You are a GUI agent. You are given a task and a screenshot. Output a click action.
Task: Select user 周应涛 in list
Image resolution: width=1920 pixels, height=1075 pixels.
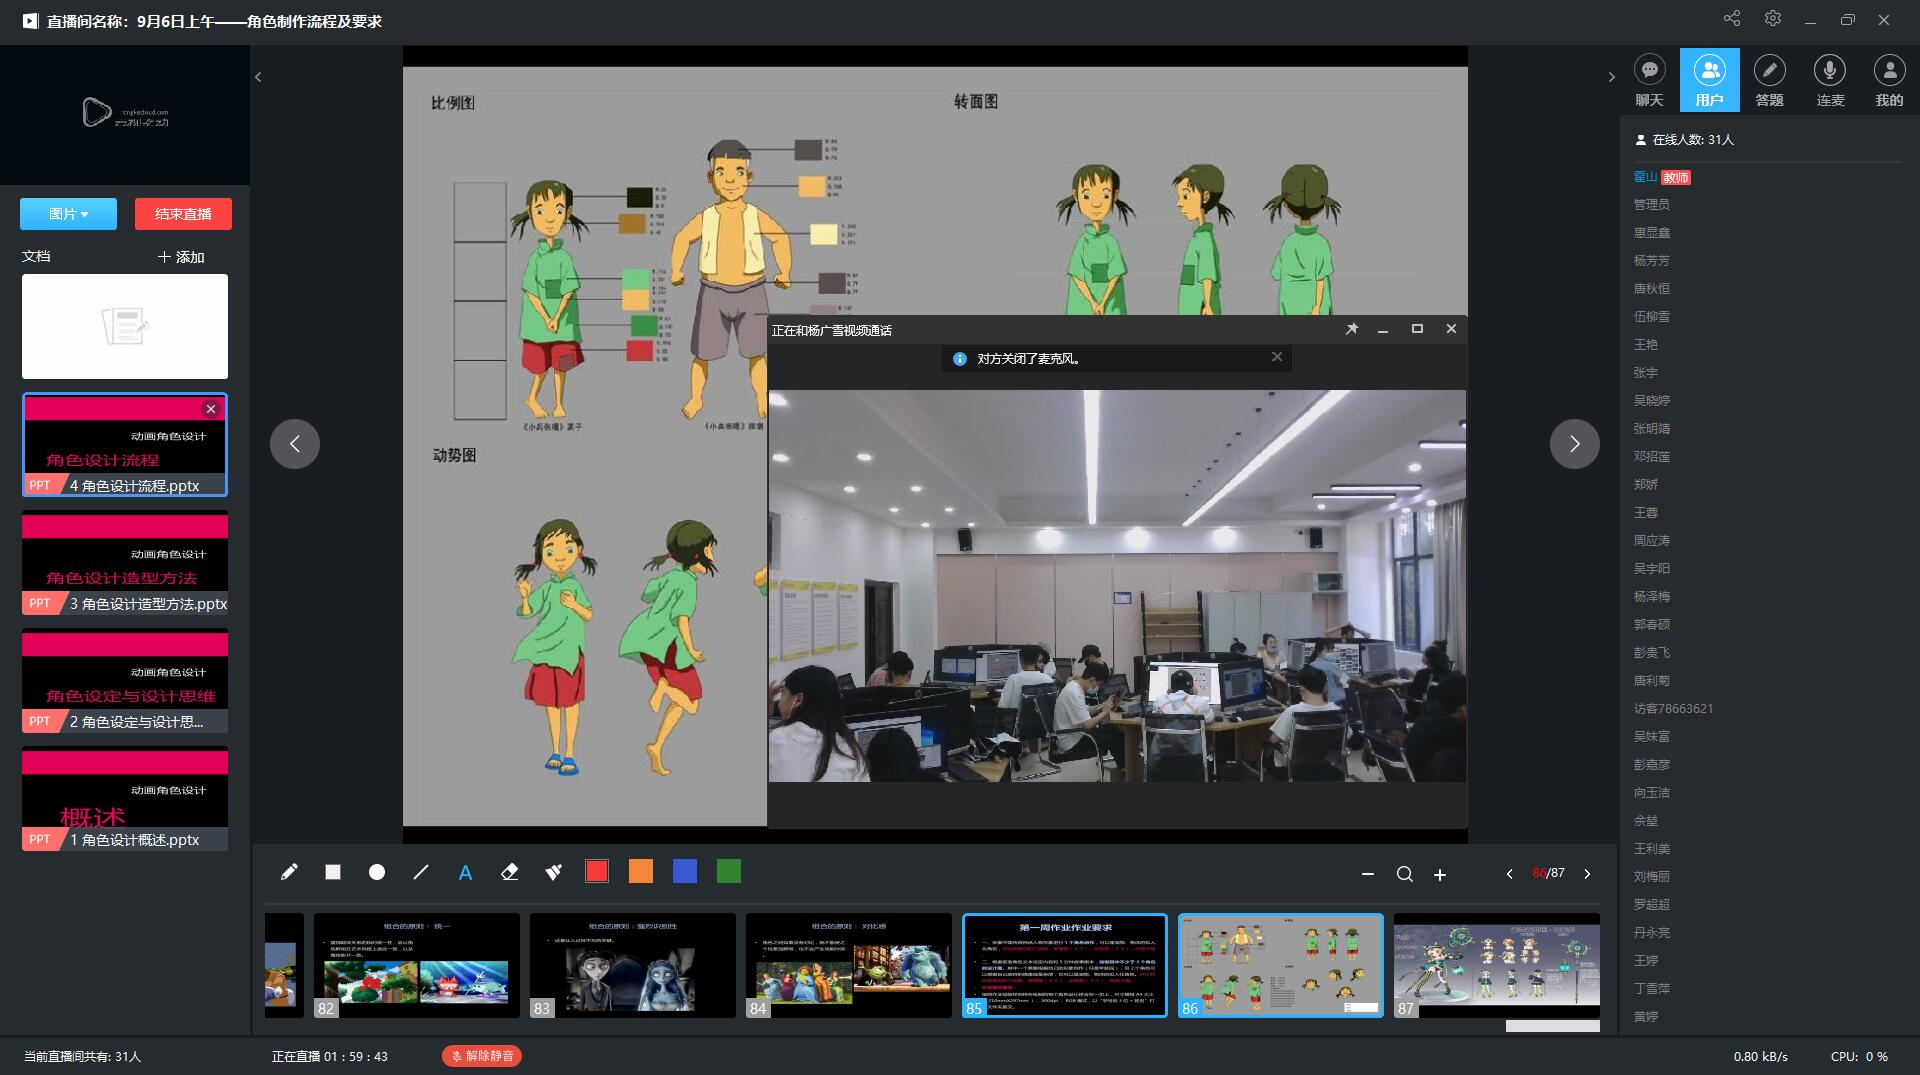click(x=1652, y=541)
